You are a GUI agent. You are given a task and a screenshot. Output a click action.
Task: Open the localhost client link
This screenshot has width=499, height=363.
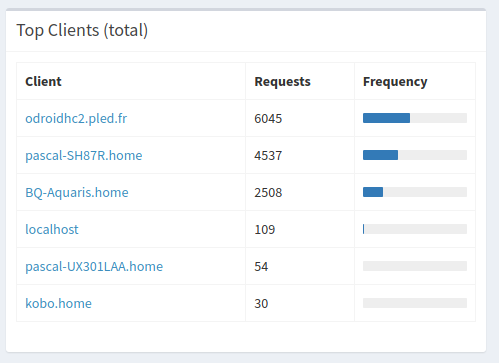(52, 229)
